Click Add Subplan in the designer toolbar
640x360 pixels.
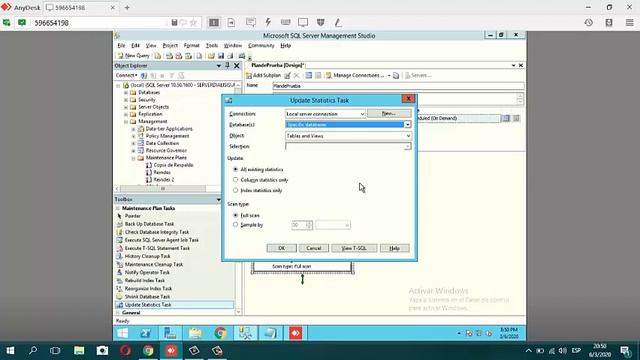pos(263,76)
